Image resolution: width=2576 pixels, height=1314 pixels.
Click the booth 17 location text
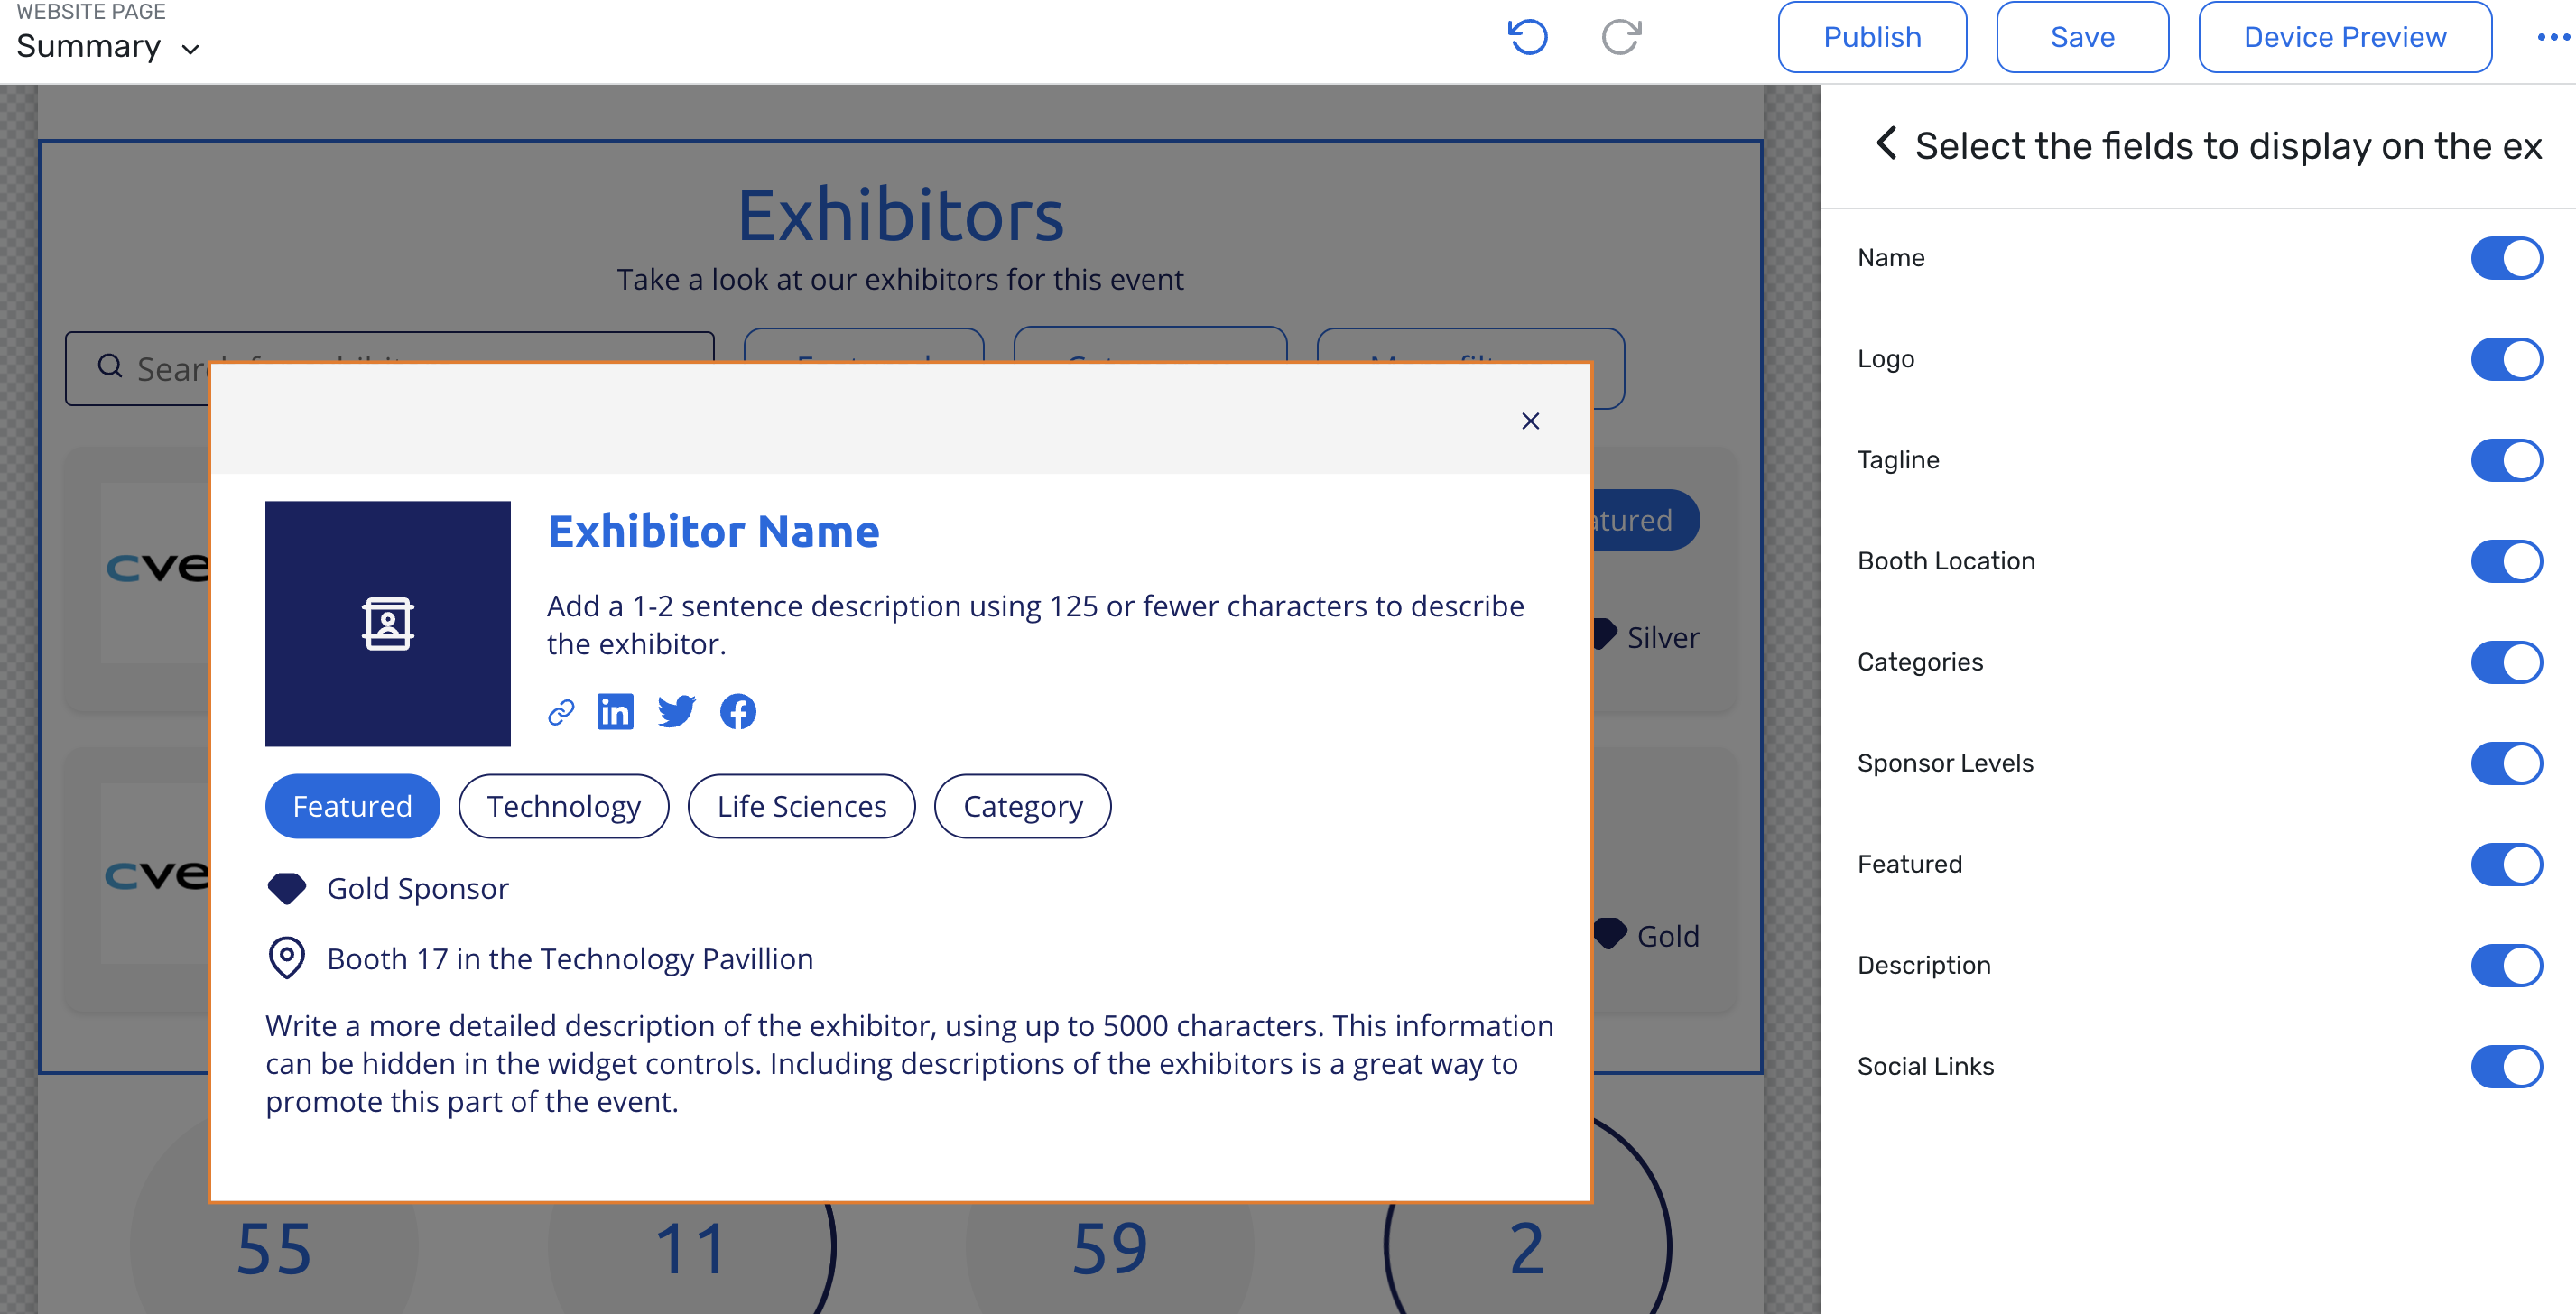pos(570,958)
